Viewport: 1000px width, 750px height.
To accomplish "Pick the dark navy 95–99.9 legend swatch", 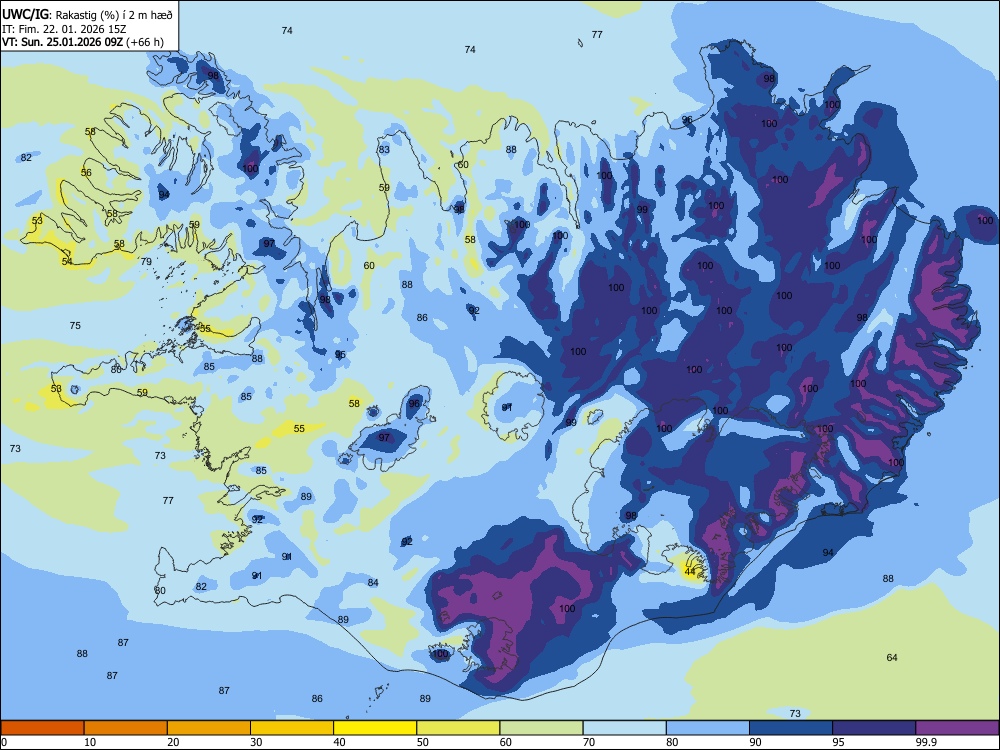I will pyautogui.click(x=874, y=728).
